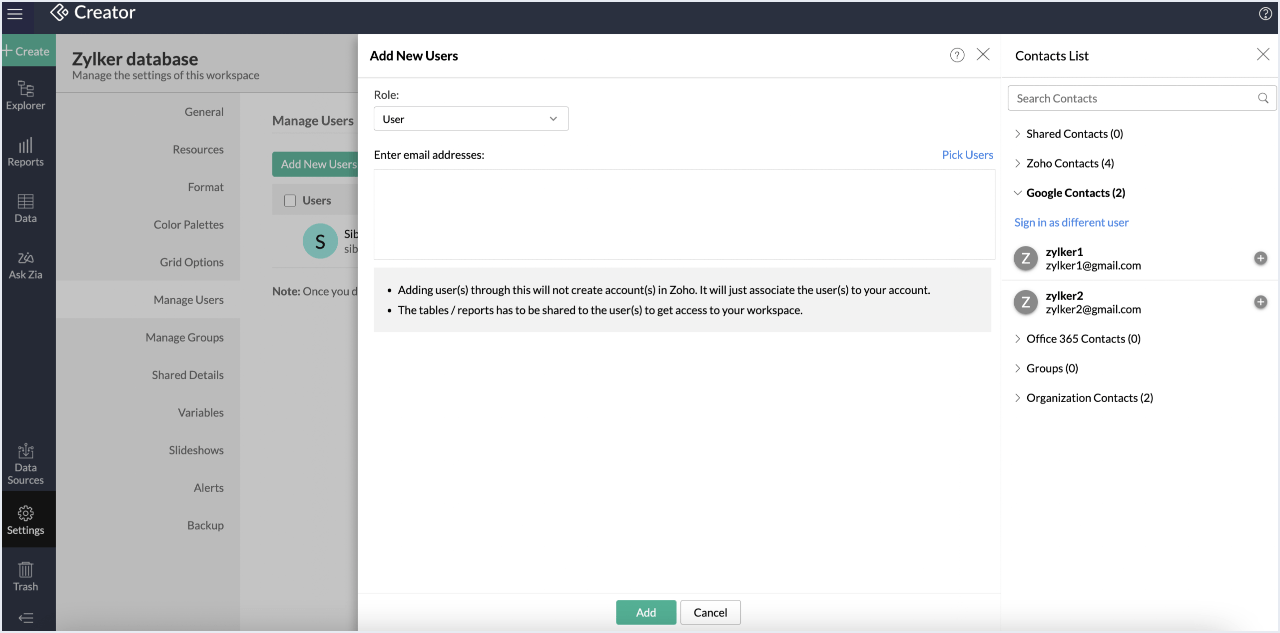Open Data Sources in the sidebar
Screen dimensions: 1280x633
pyautogui.click(x=26, y=464)
